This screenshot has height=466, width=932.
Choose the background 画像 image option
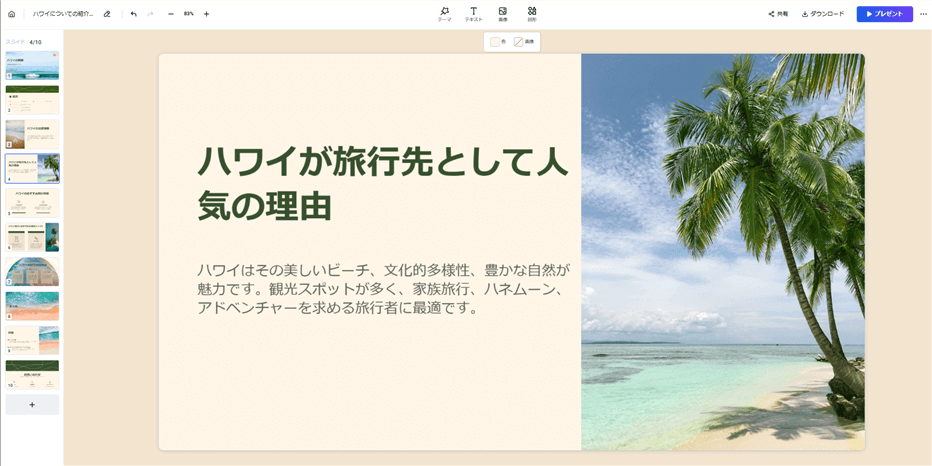(x=524, y=42)
